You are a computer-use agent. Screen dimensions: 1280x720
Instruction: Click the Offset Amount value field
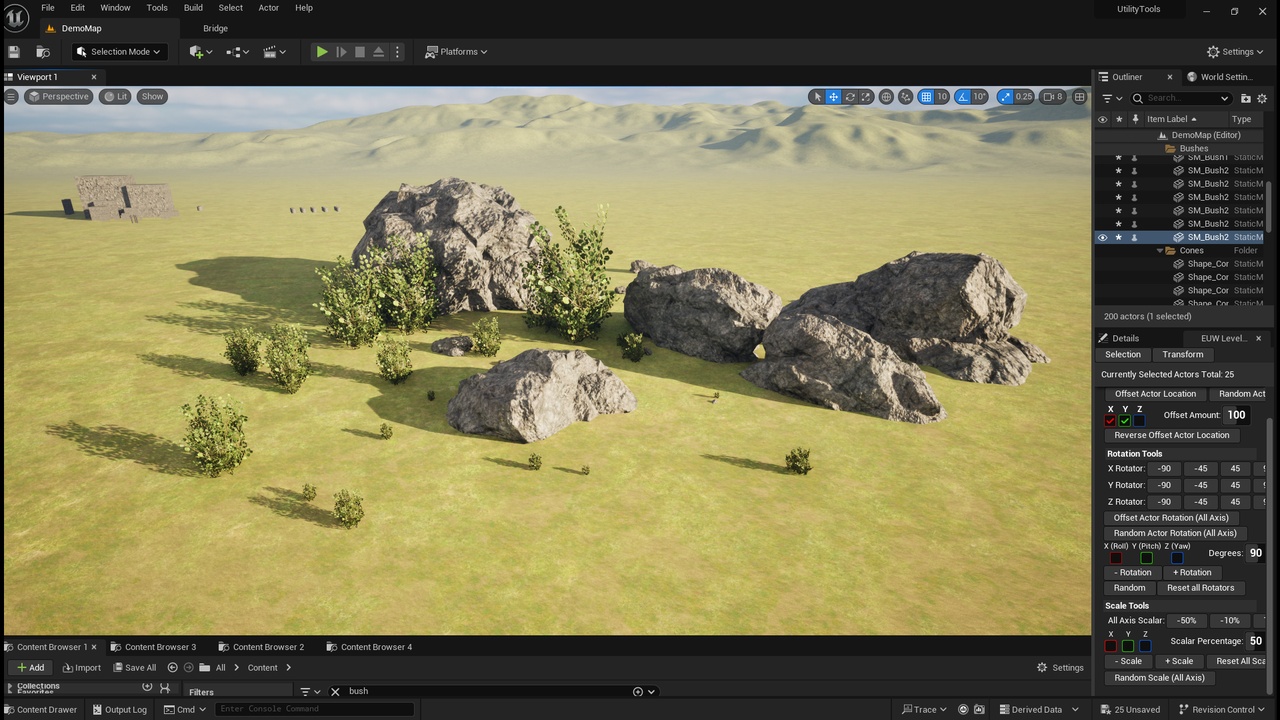pyautogui.click(x=1237, y=415)
